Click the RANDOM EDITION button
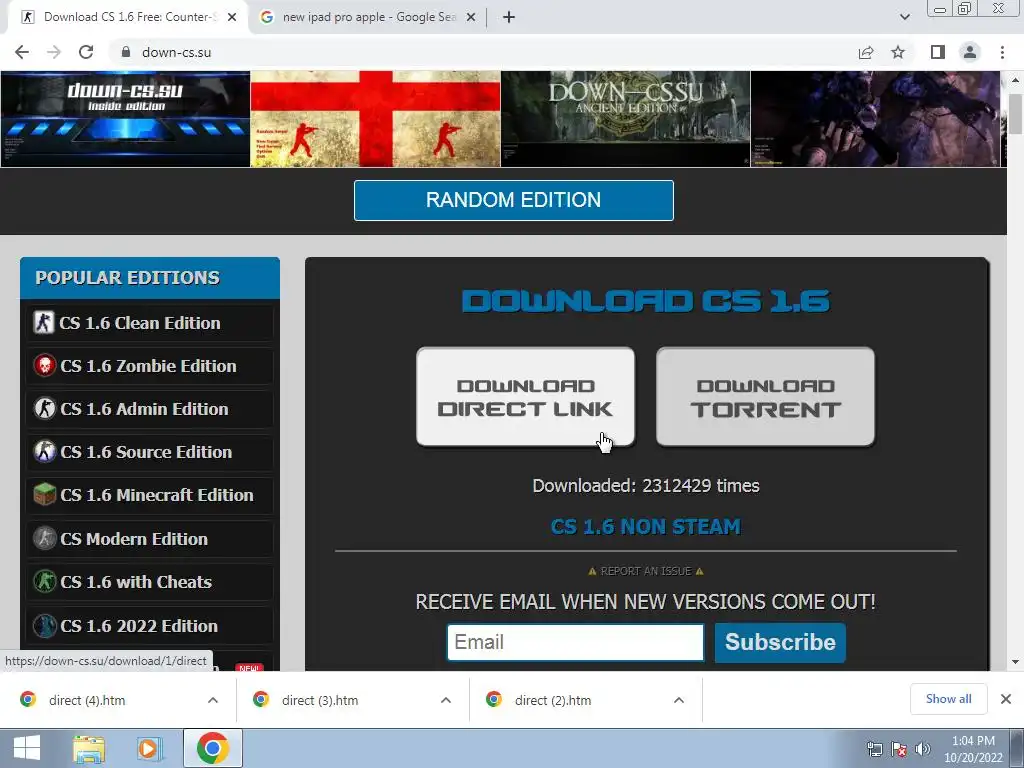 [513, 200]
